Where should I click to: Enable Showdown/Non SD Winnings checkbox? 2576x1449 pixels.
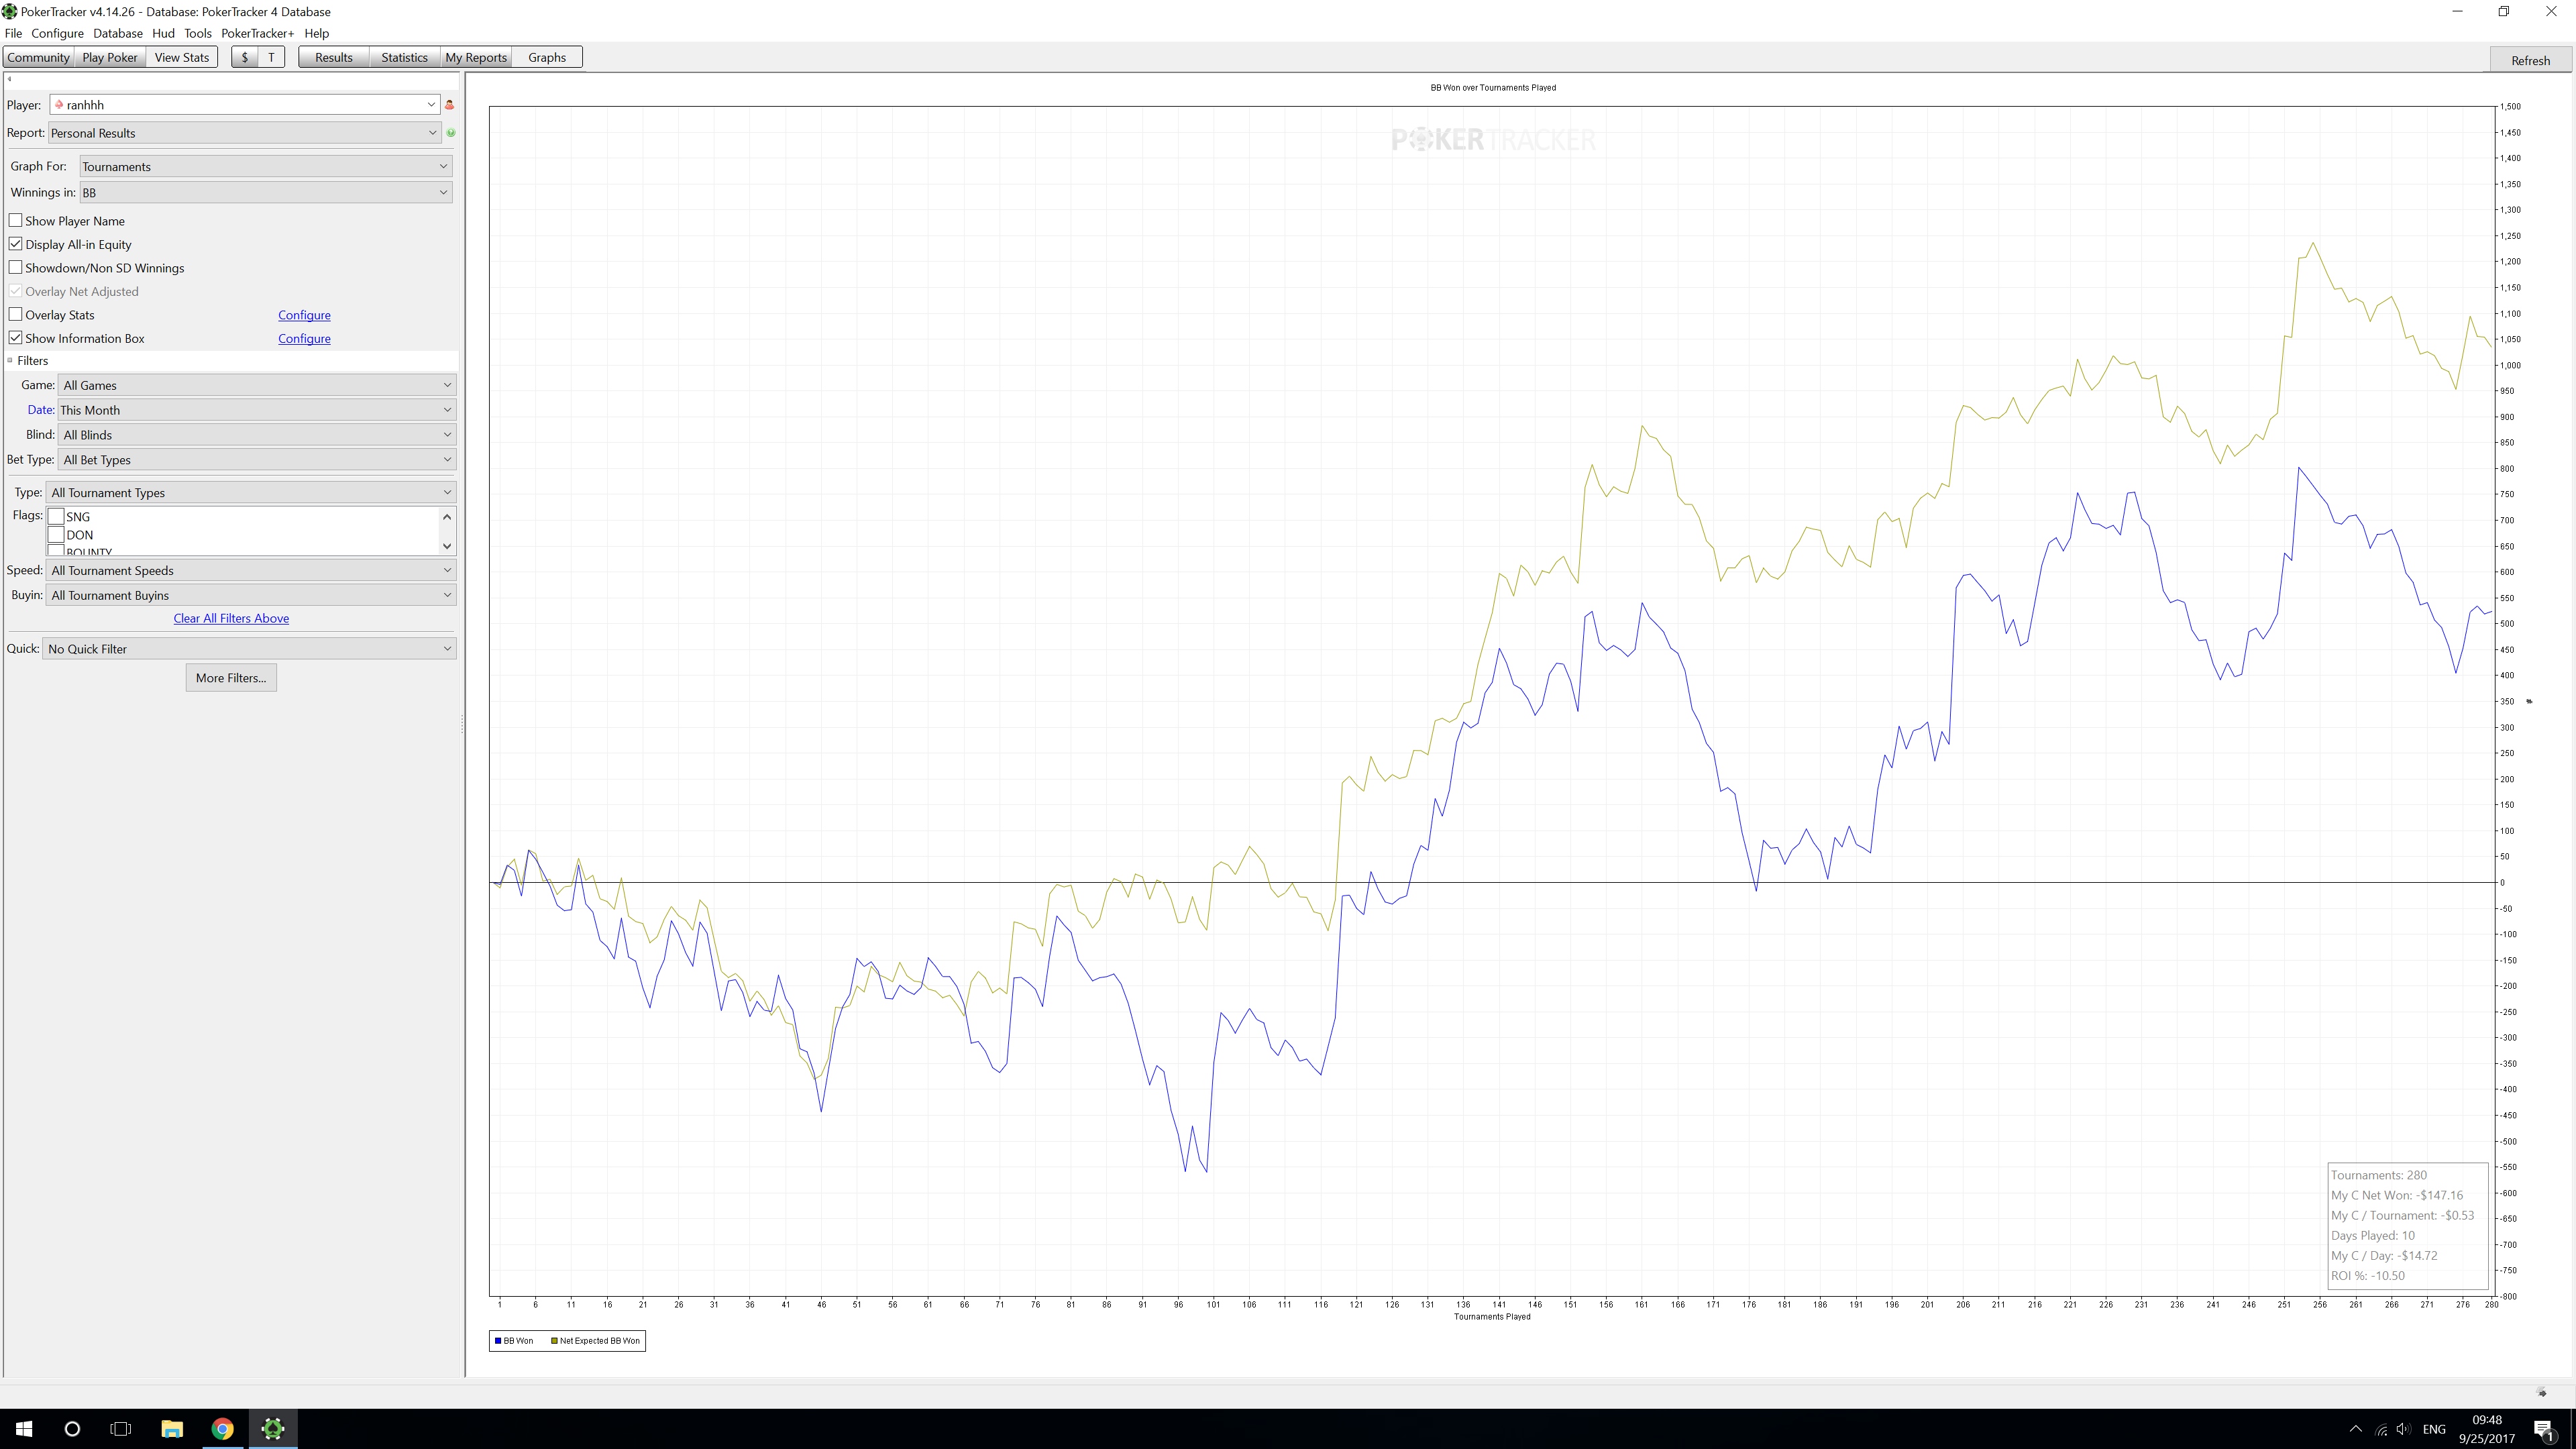tap(16, 267)
